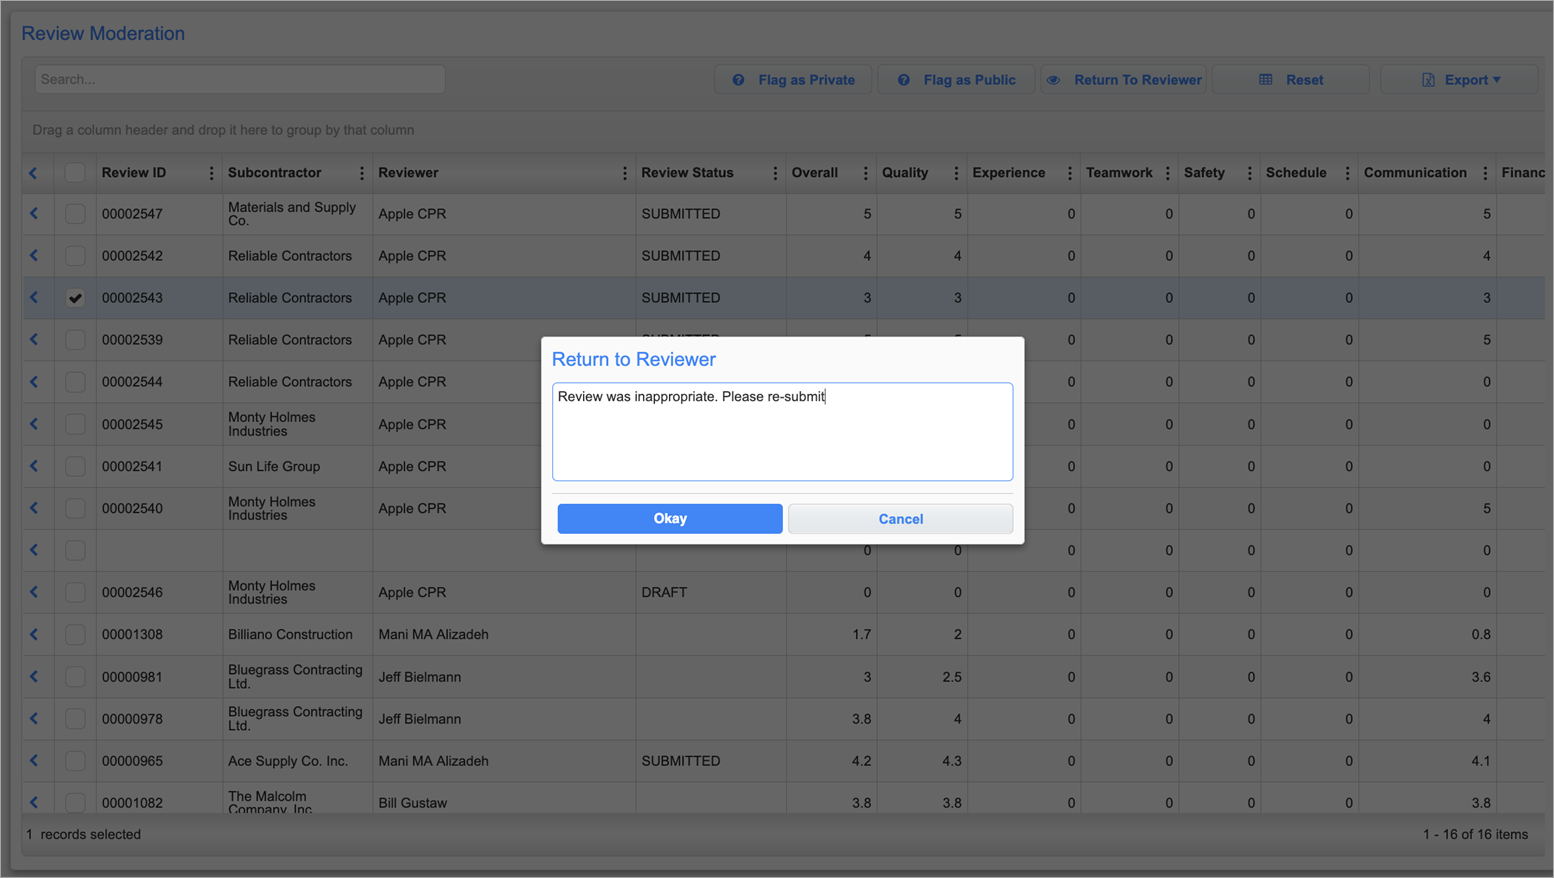Uncheck the review 00002543 checkbox
This screenshot has height=878, width=1554.
75,297
